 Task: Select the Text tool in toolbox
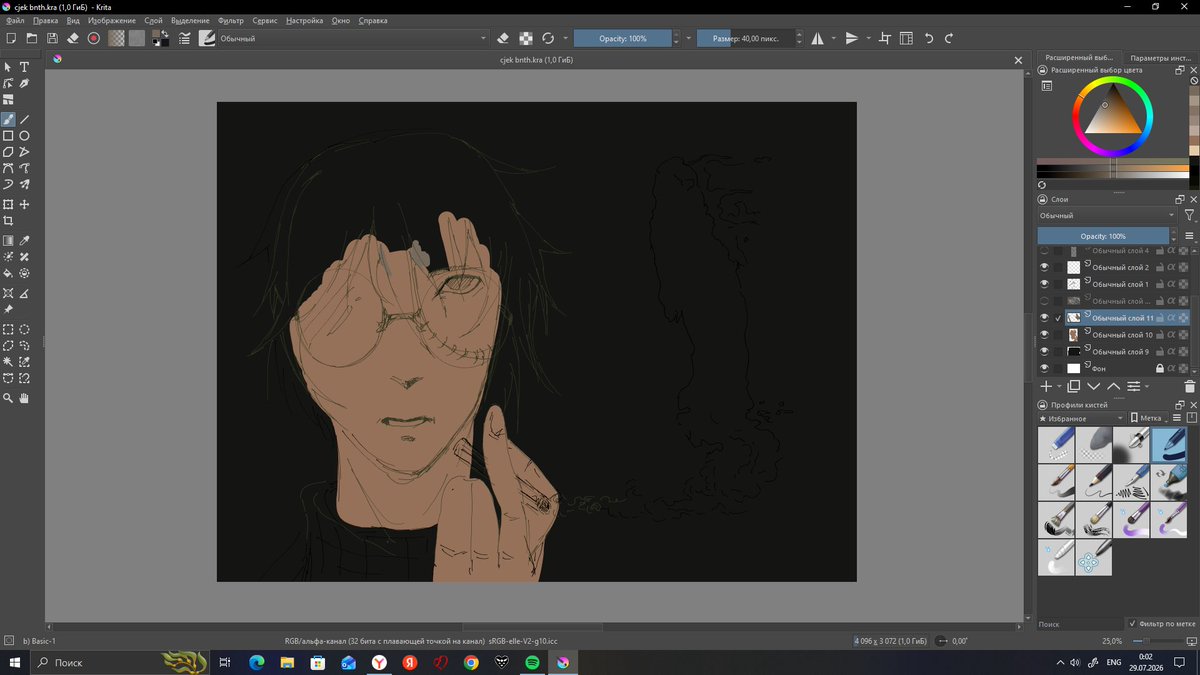[25, 67]
